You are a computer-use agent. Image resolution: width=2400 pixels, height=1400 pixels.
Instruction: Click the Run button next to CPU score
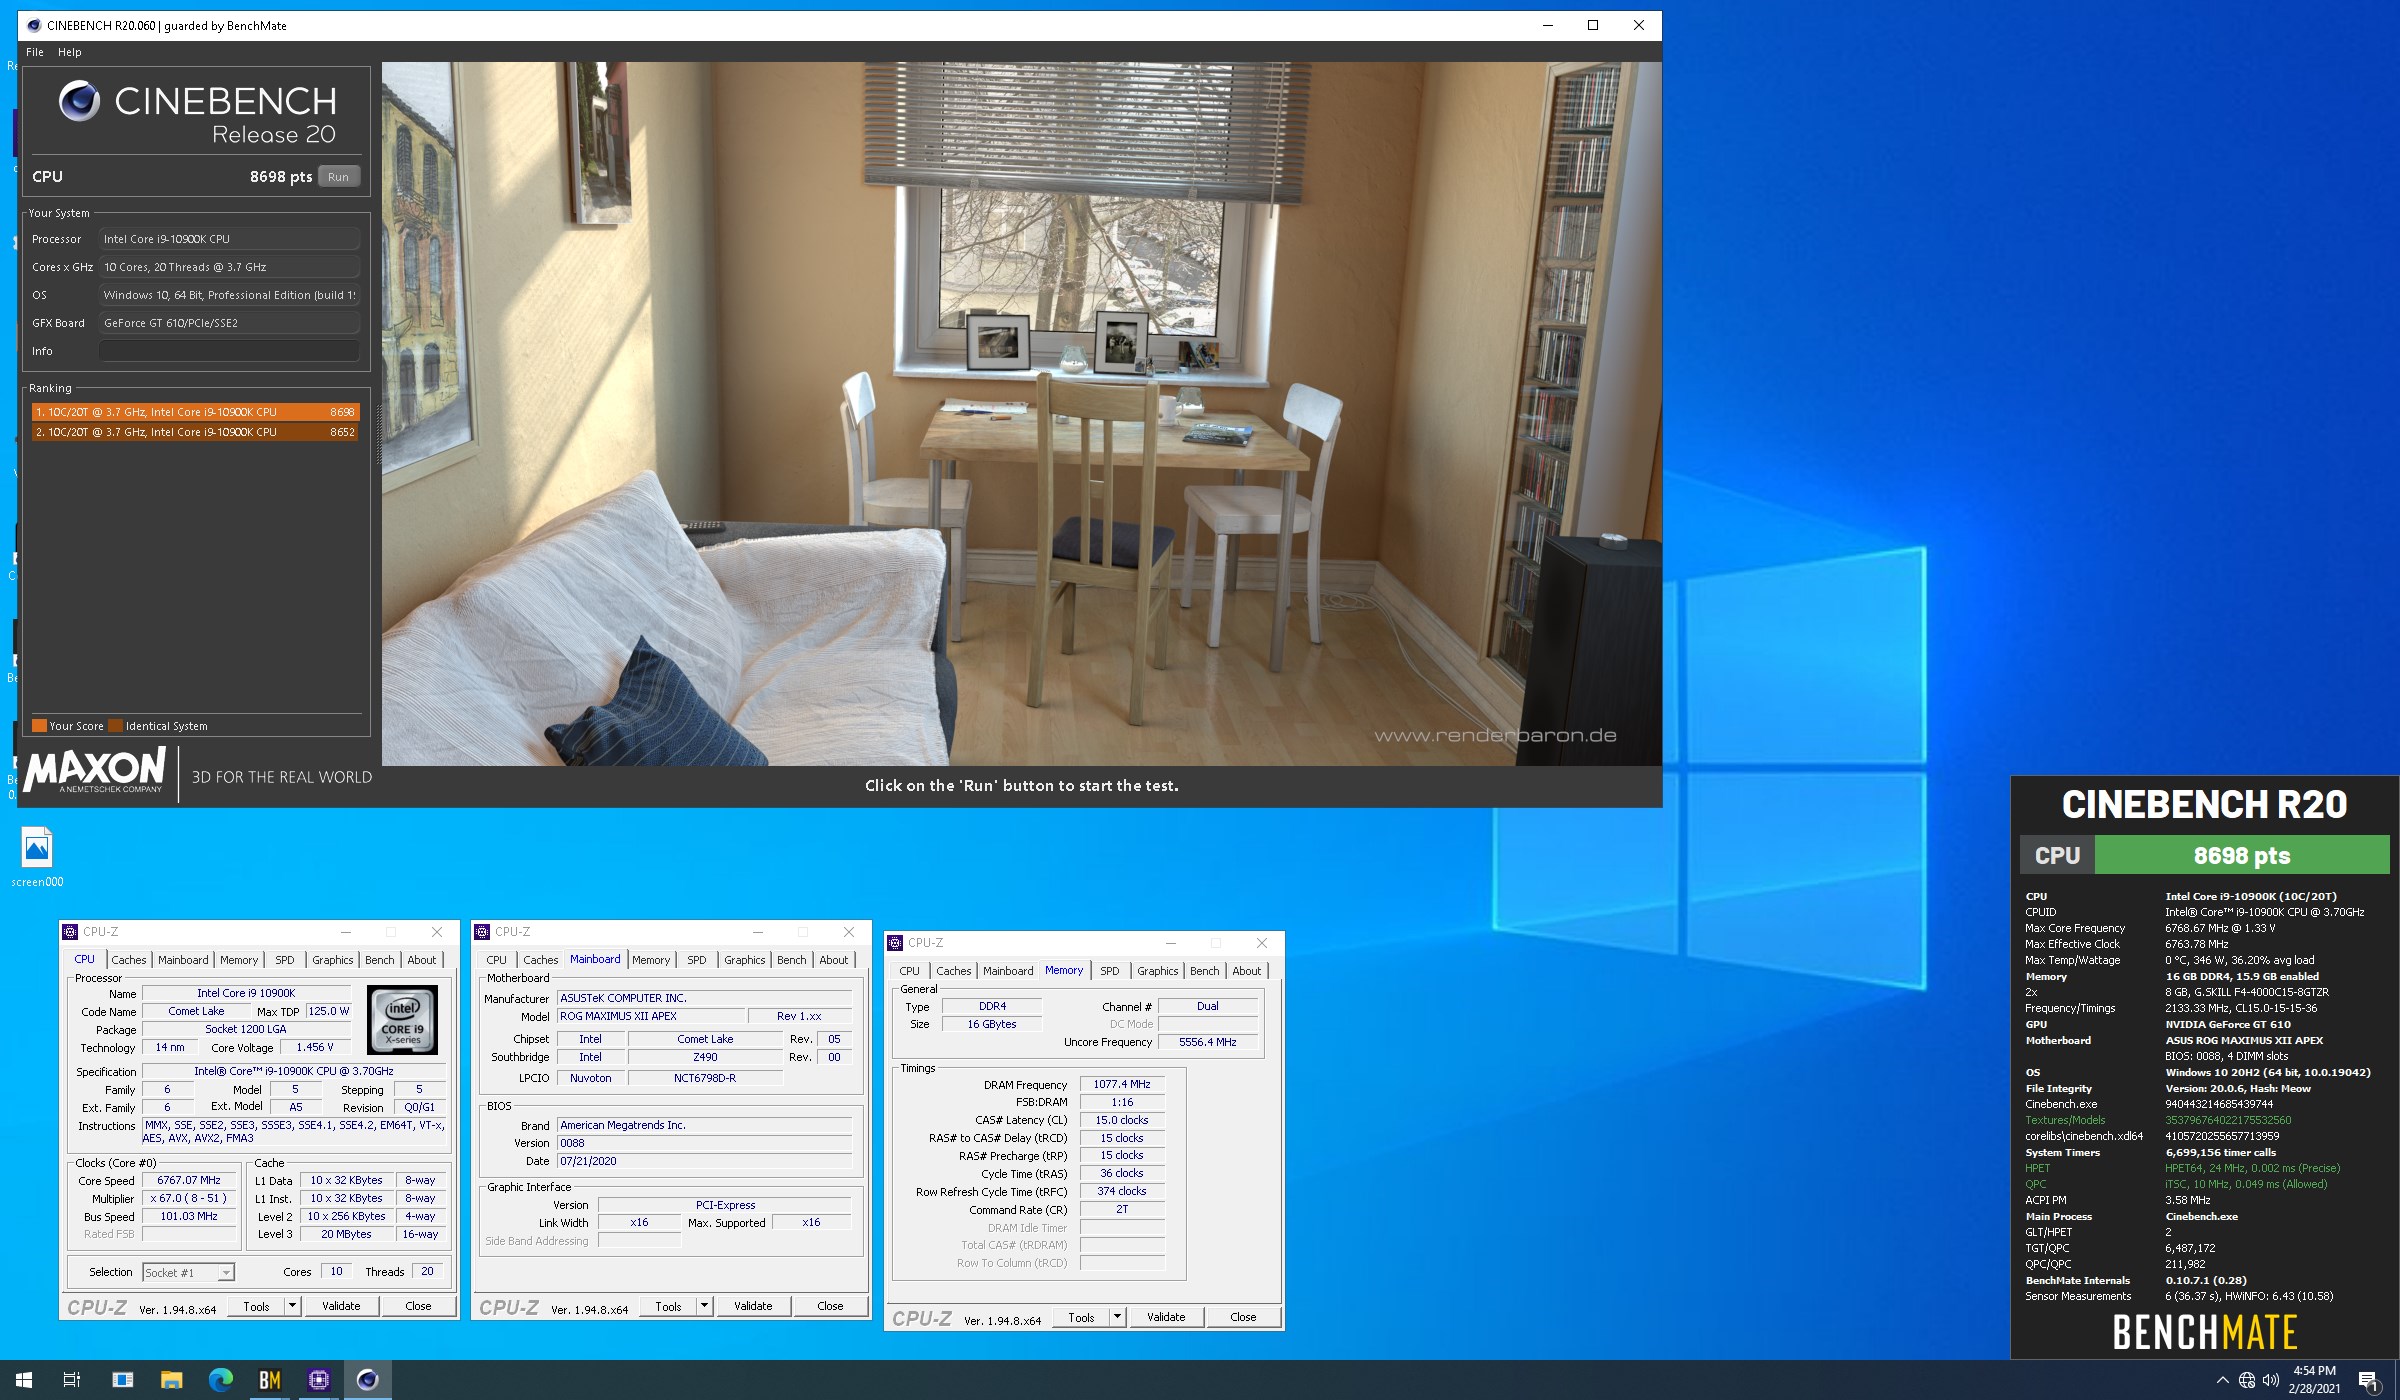[x=338, y=177]
